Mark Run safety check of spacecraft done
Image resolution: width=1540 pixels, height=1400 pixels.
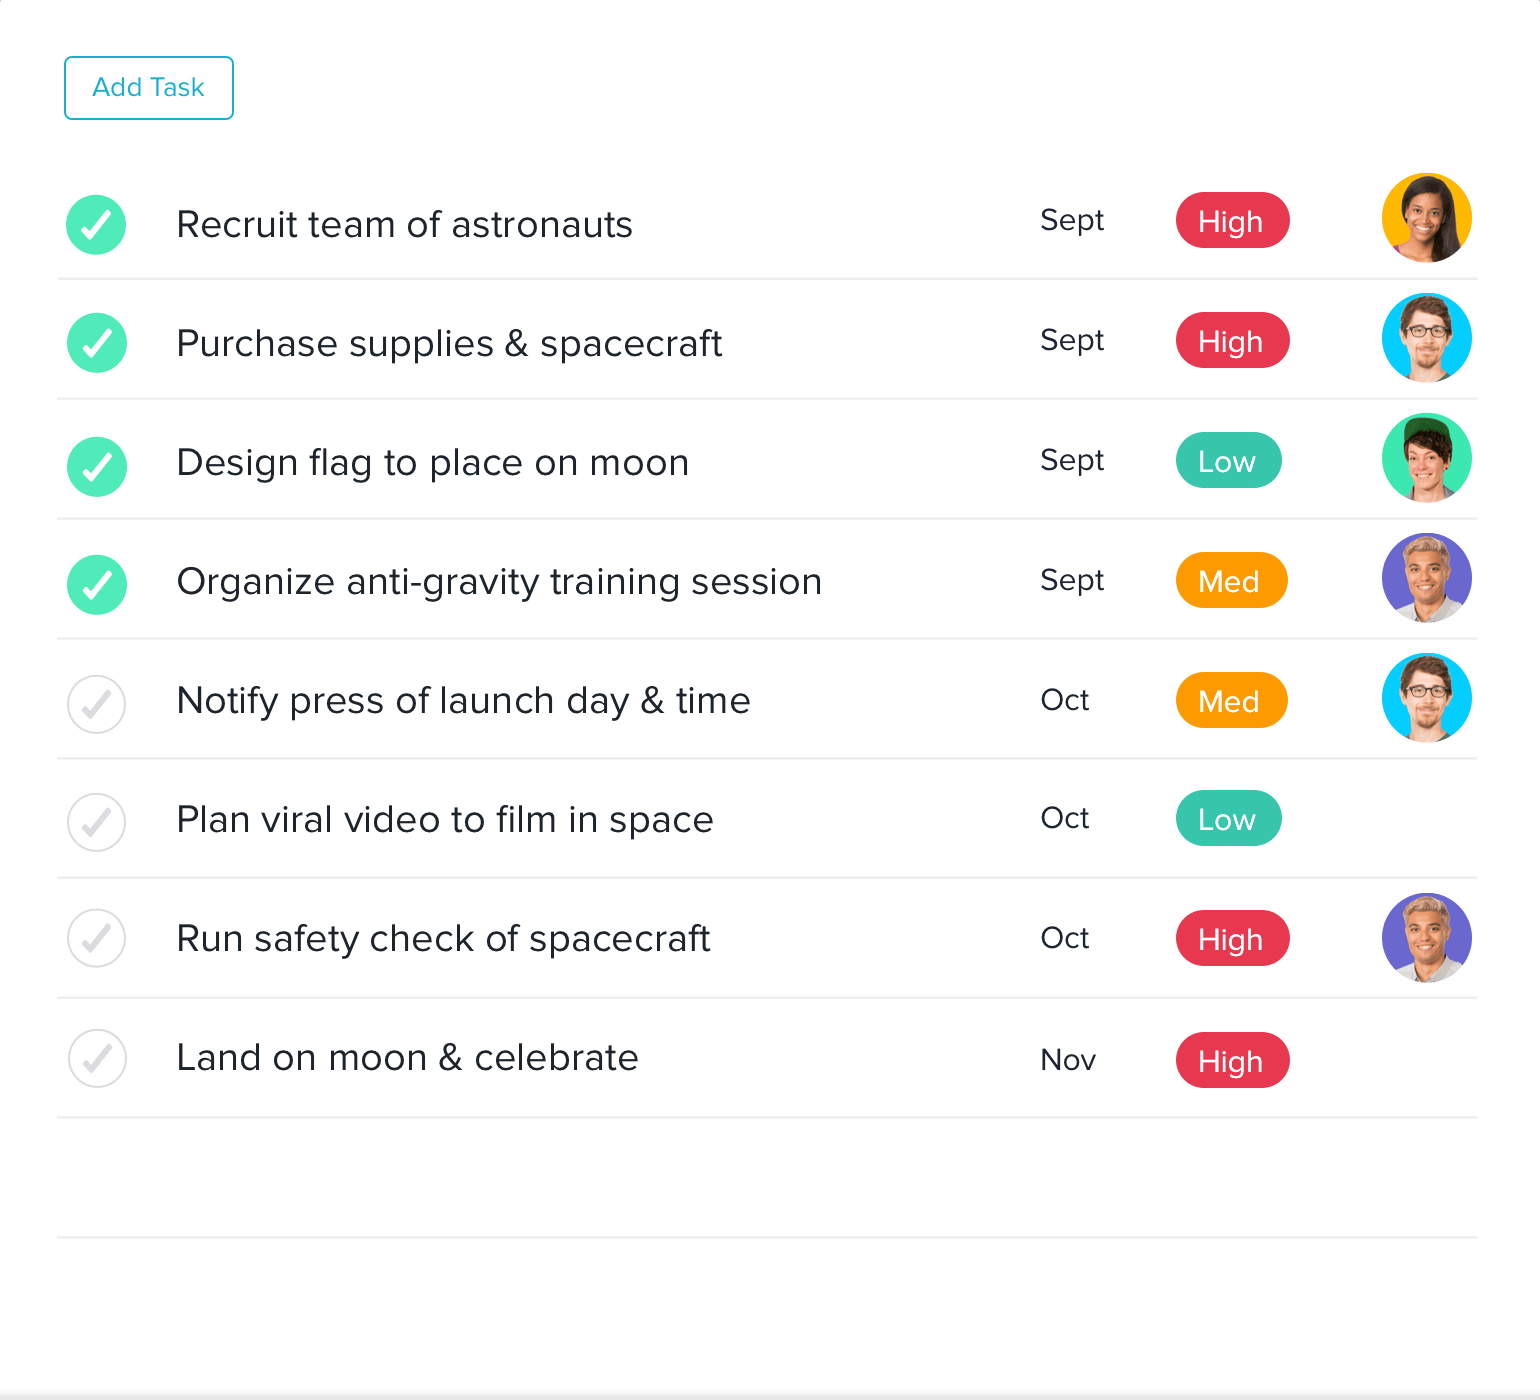tap(96, 938)
